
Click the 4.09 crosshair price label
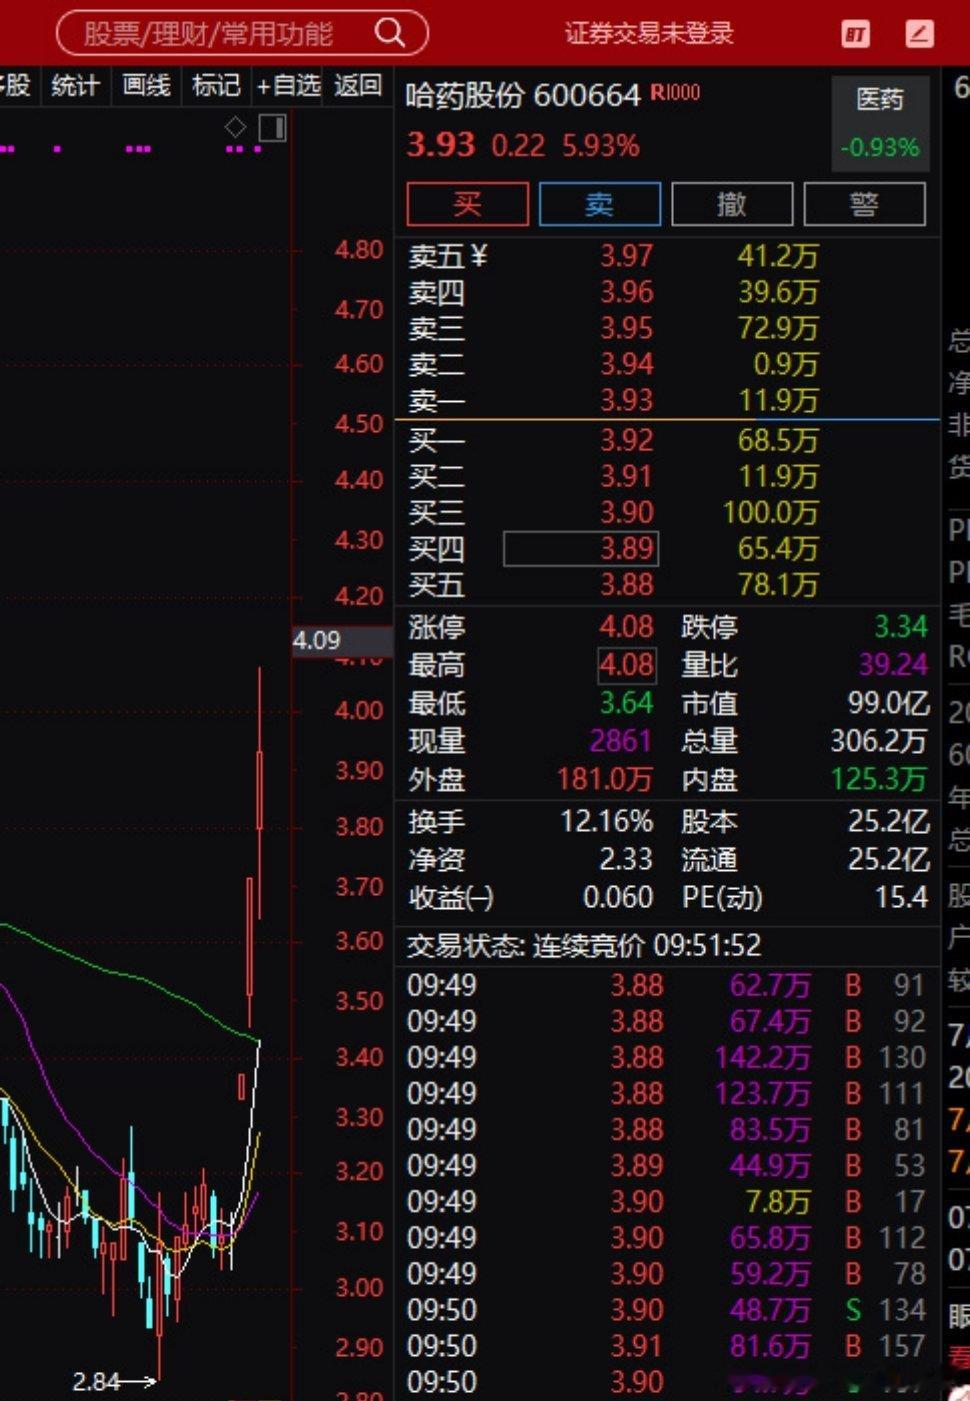pos(341,640)
